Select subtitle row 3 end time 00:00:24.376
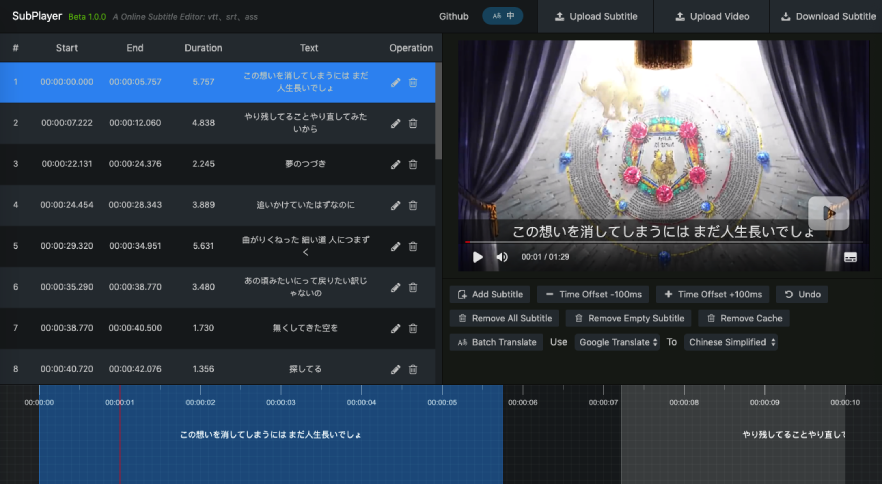The height and width of the screenshot is (484, 882). click(135, 164)
